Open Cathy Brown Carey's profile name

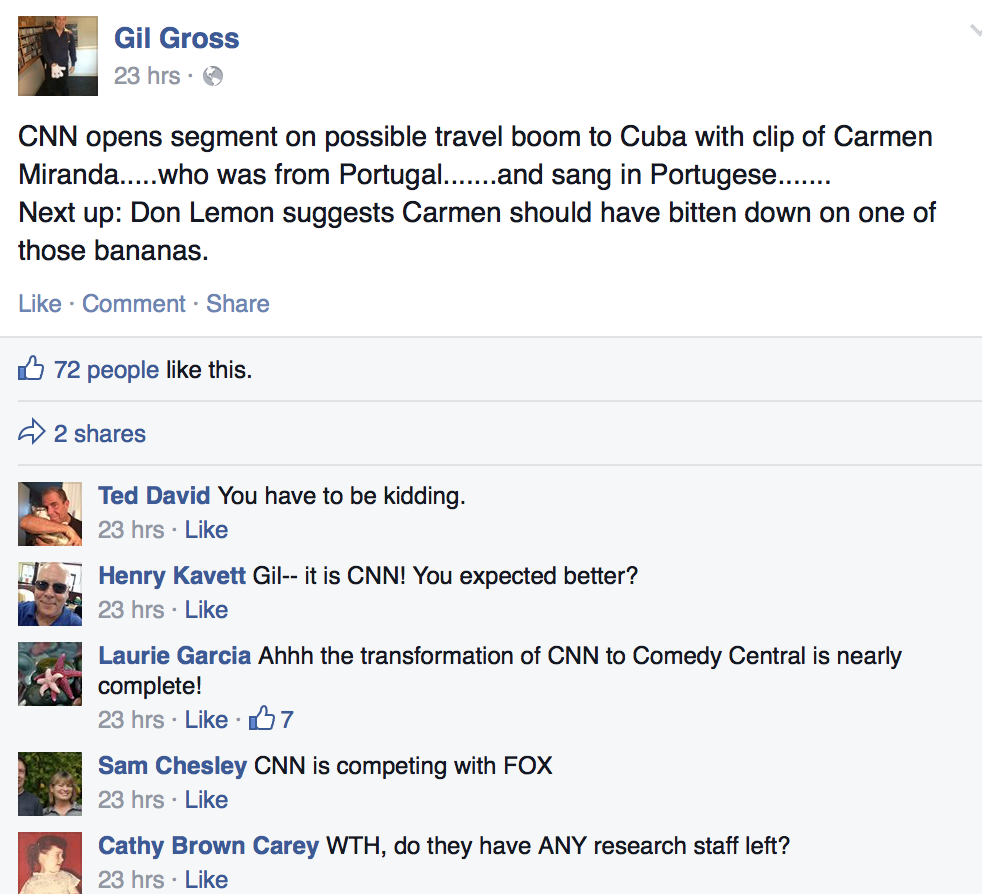(209, 846)
